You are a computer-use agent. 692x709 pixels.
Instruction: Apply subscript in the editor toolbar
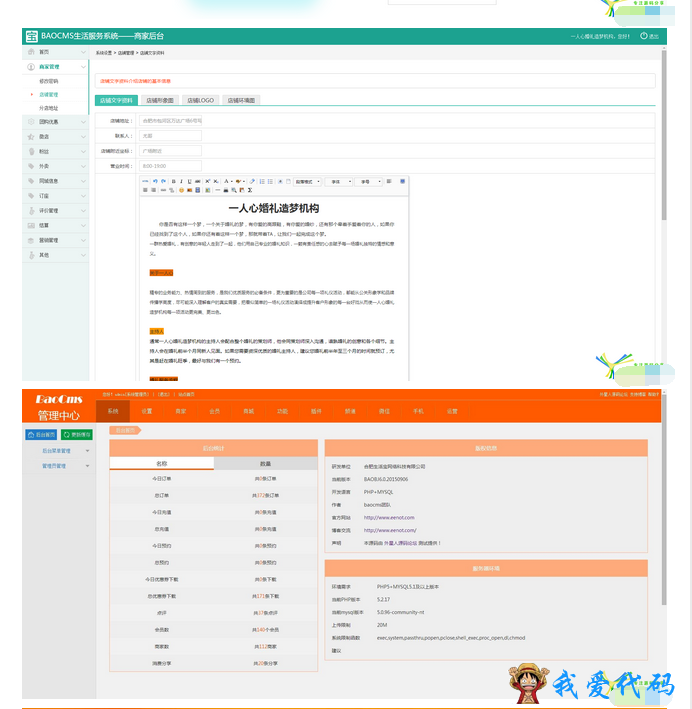click(216, 181)
